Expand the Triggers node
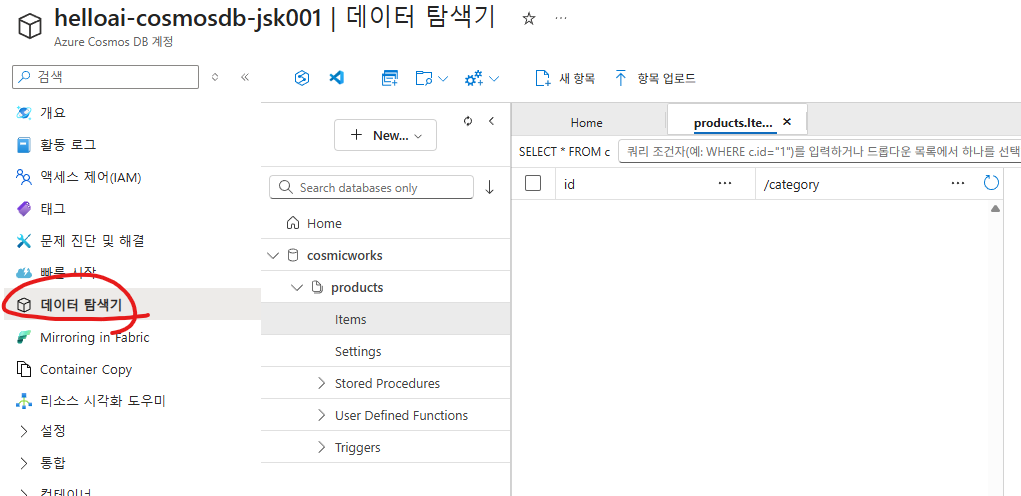This screenshot has height=496, width=1021. [320, 447]
